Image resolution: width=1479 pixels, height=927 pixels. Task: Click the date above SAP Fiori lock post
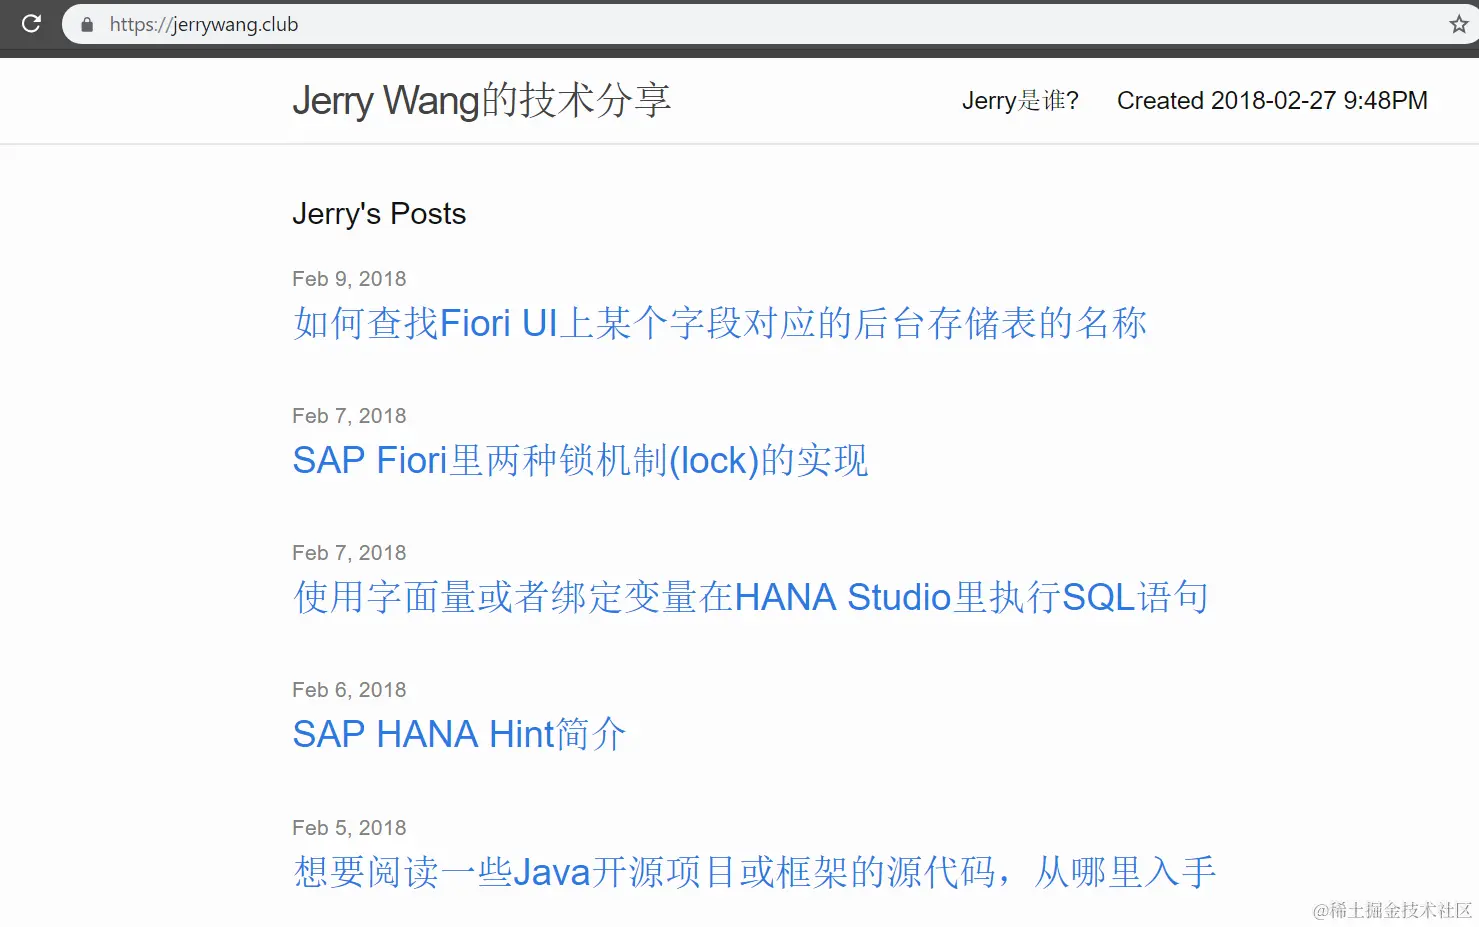click(x=349, y=416)
